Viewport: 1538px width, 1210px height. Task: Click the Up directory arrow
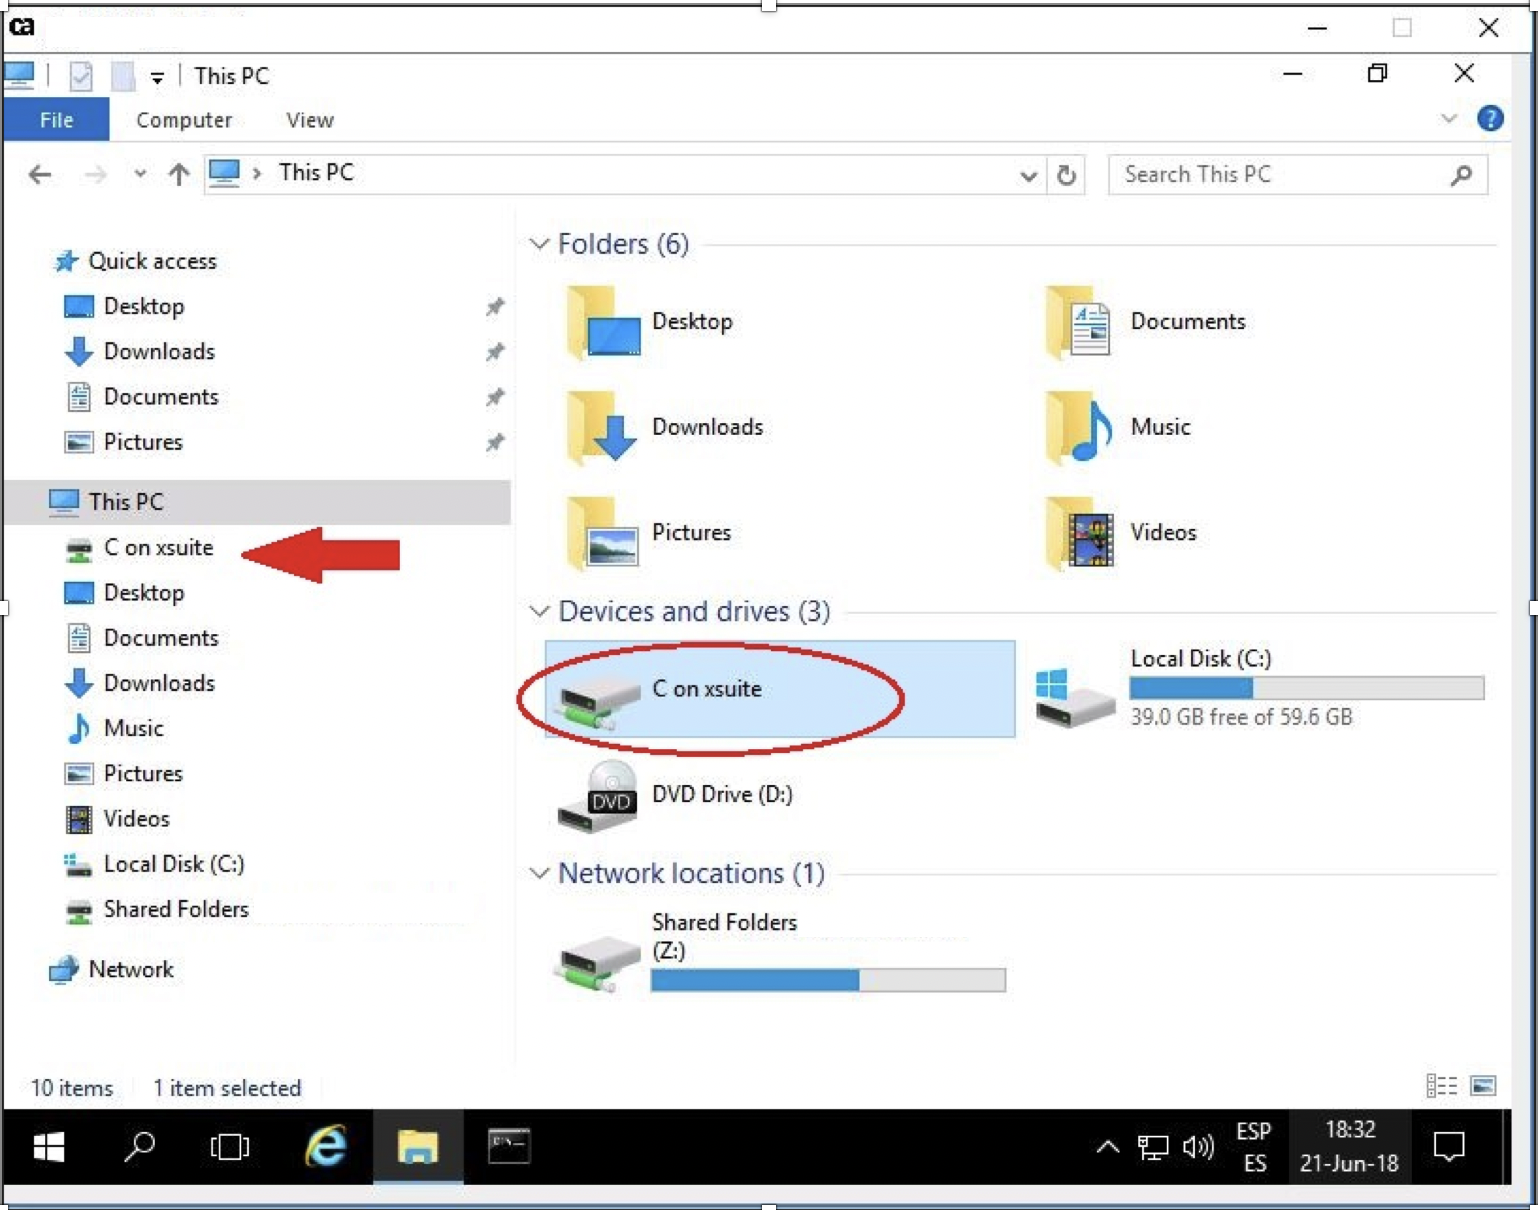[178, 175]
